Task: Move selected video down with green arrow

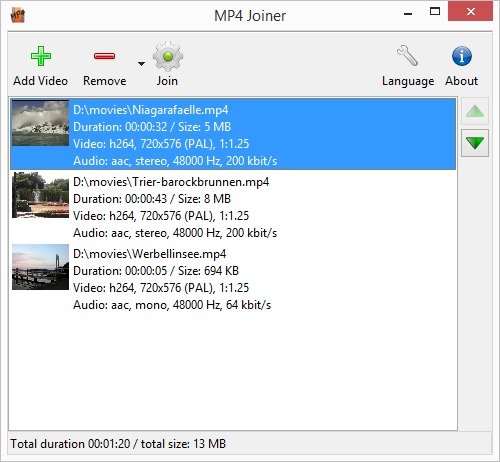Action: (x=475, y=143)
